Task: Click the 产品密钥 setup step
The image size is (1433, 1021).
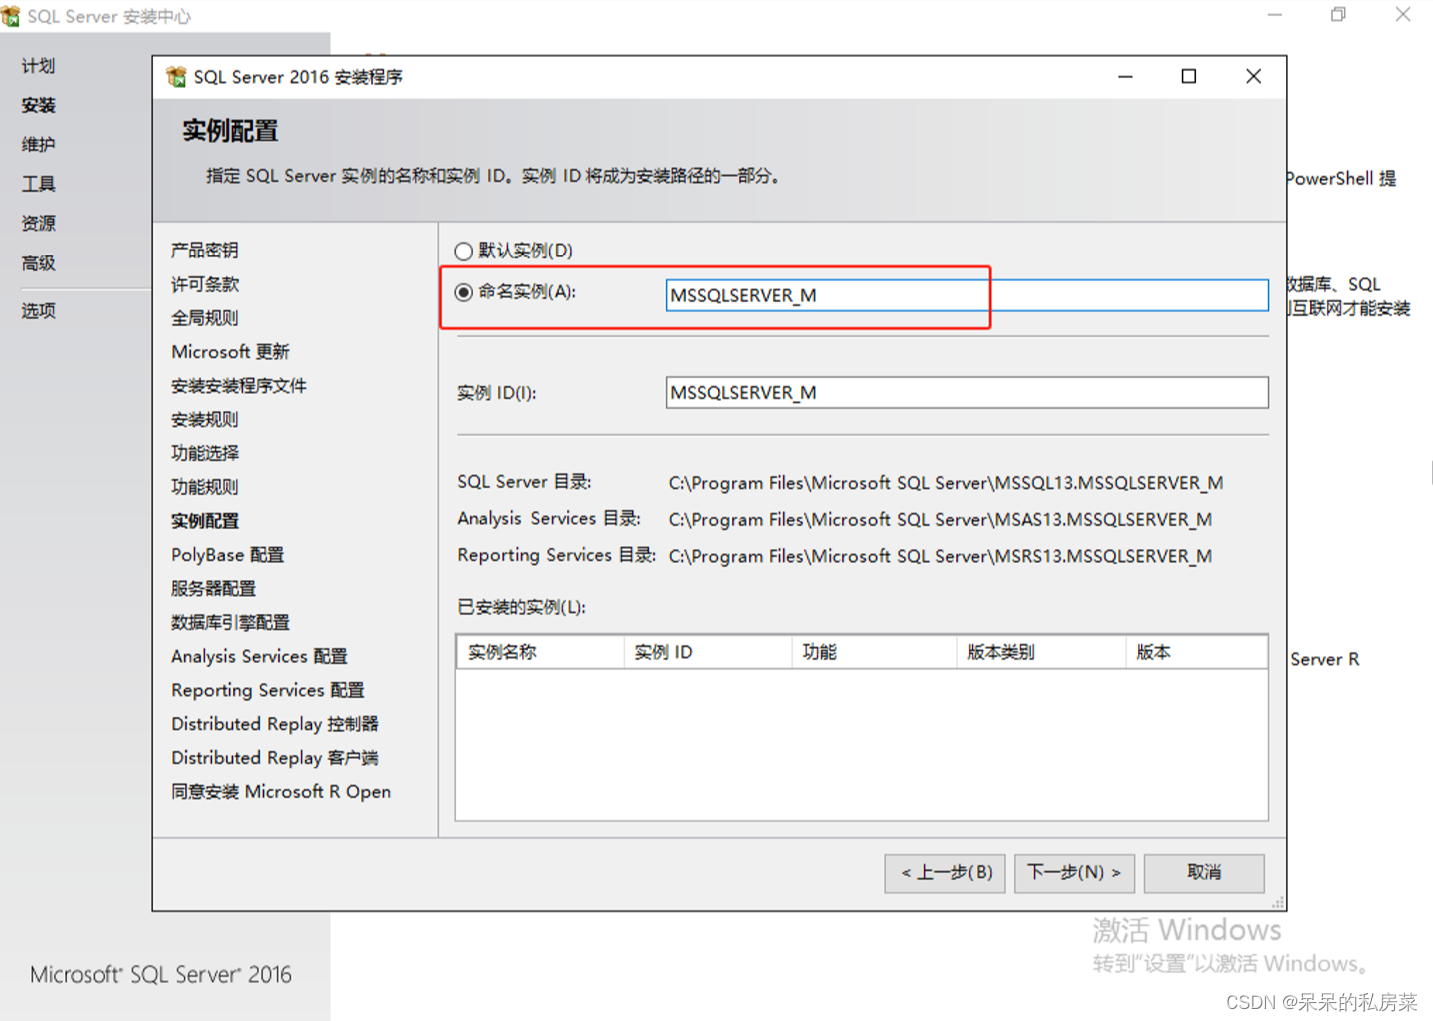Action: click(204, 250)
